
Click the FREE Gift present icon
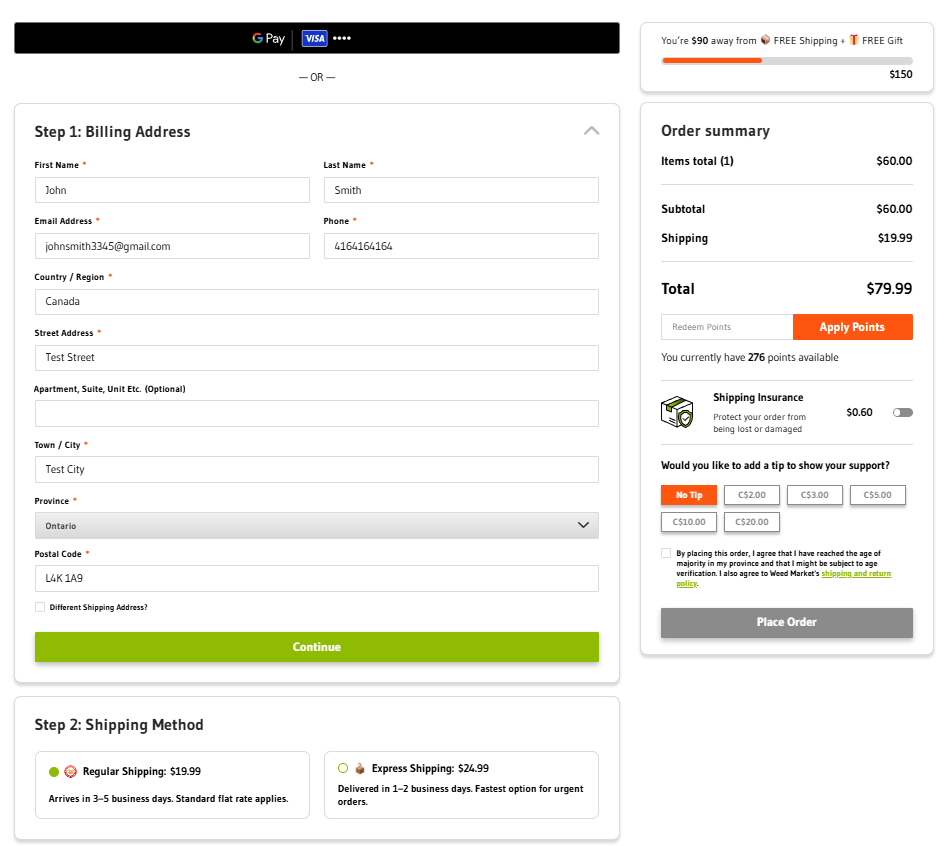[x=854, y=40]
